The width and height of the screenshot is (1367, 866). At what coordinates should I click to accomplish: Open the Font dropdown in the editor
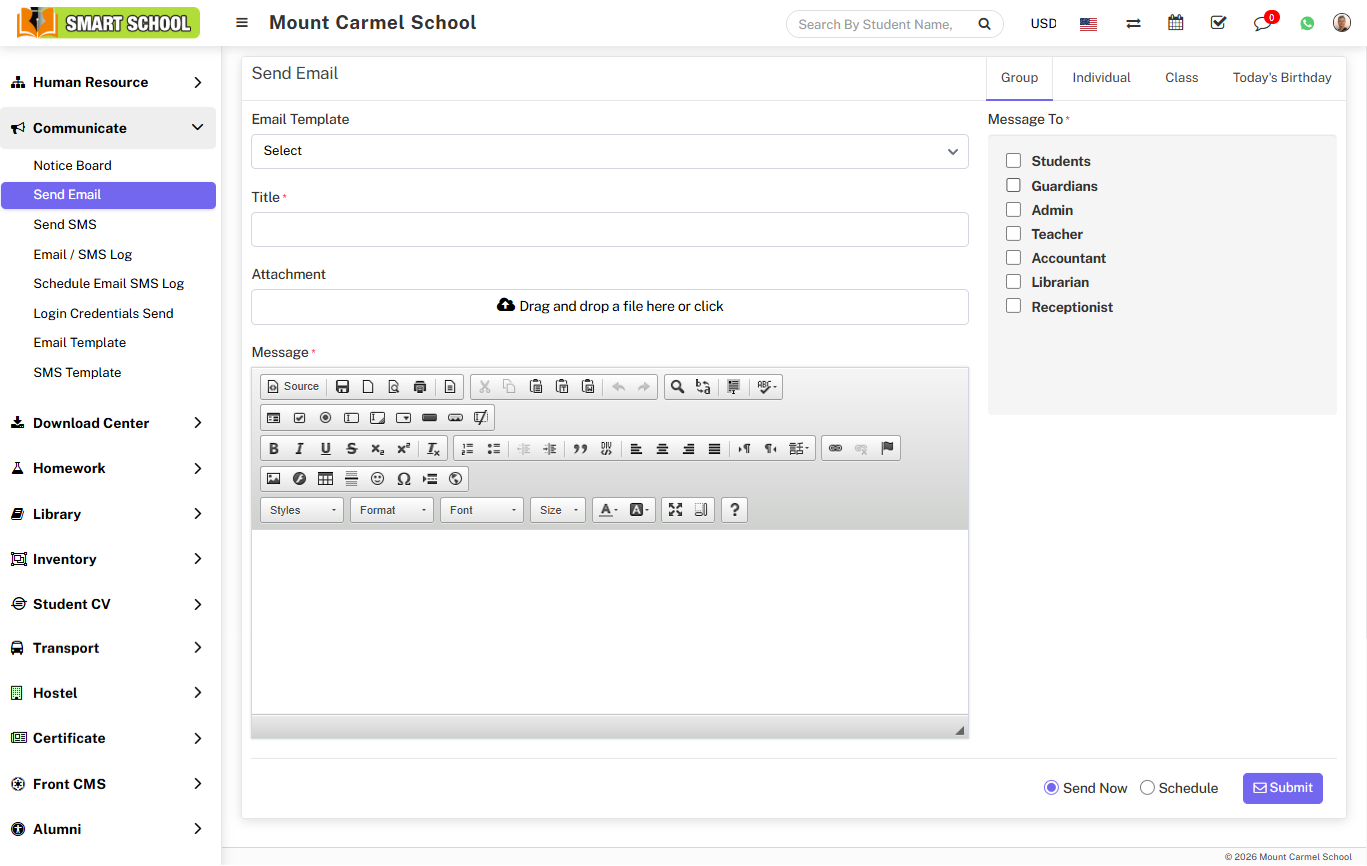pos(482,510)
